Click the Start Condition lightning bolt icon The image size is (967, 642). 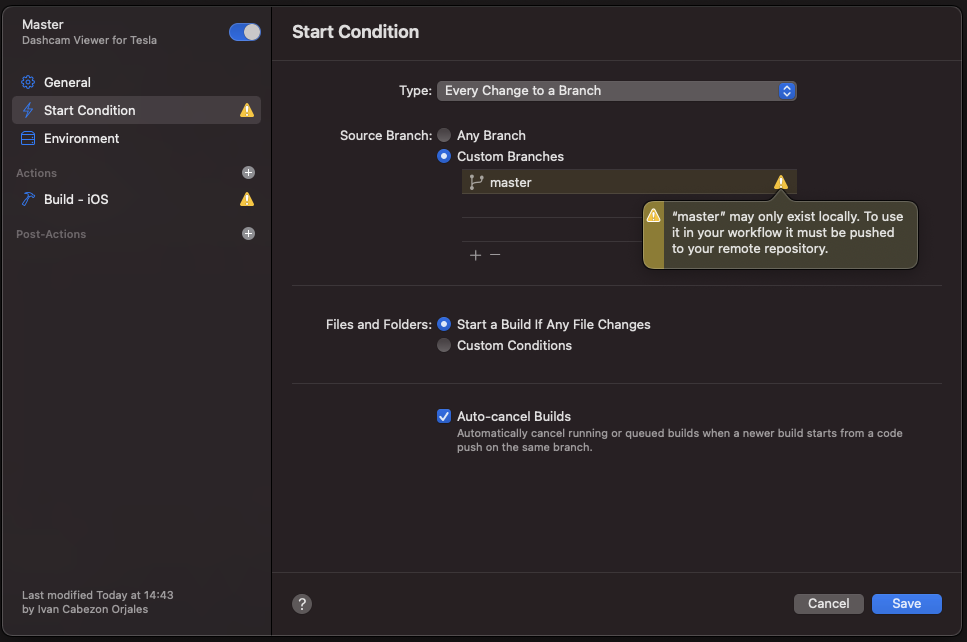[28, 110]
